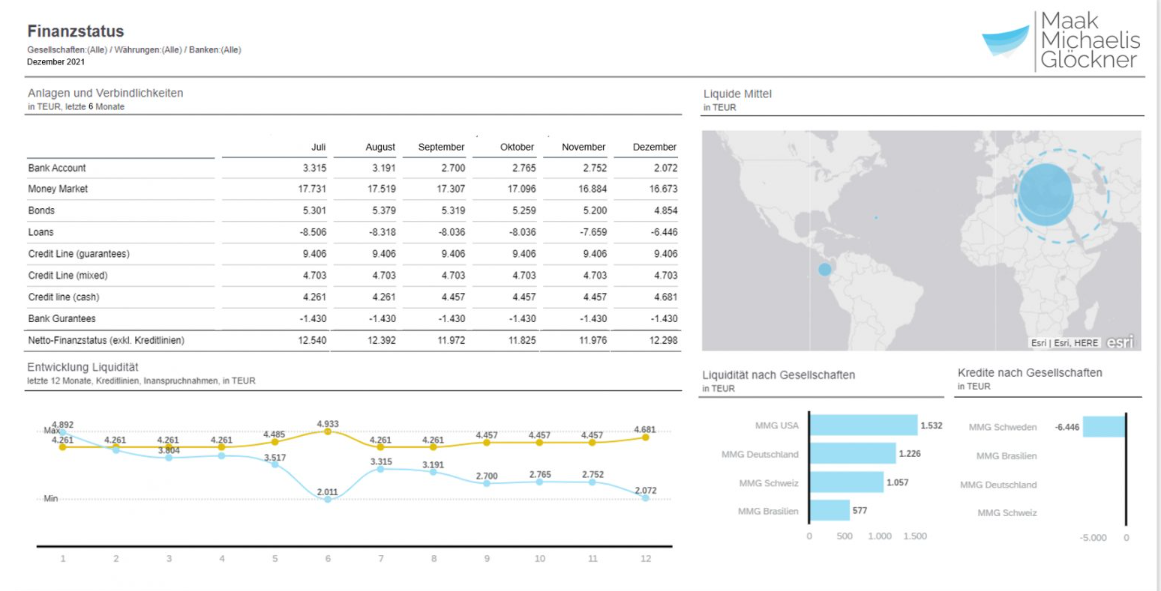Open the Banken (Alle) filter

point(214,48)
